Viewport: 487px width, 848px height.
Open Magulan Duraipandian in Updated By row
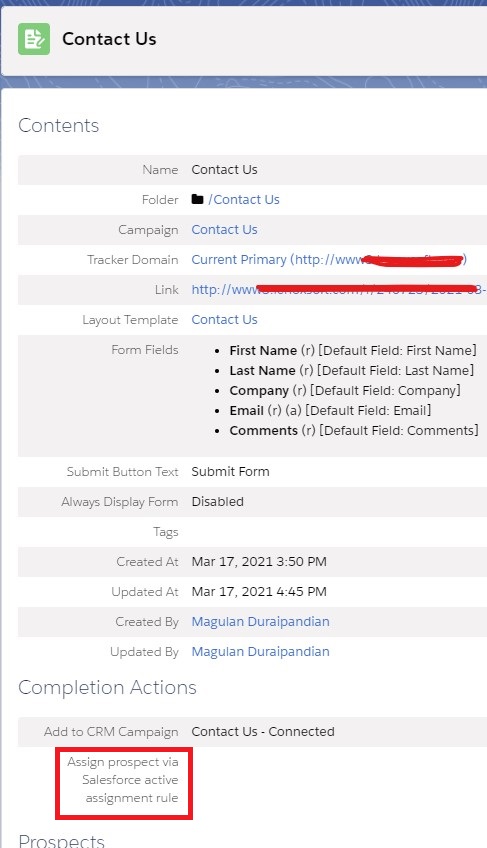(x=260, y=651)
